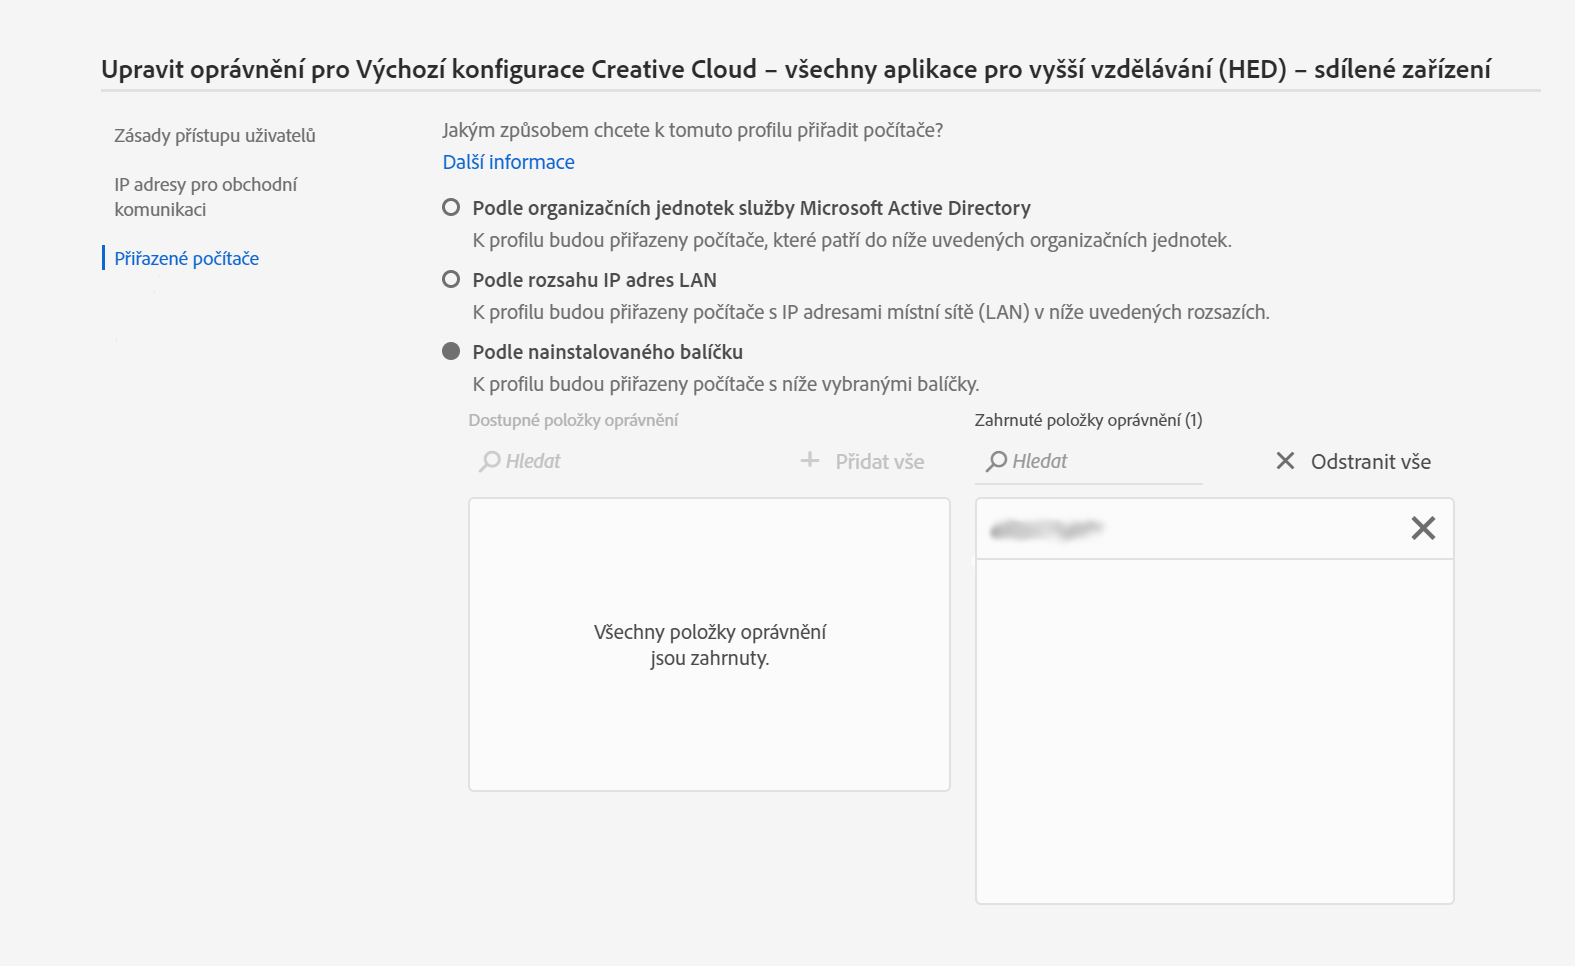Click the Podle rozsahu IP adres LAN label
The width and height of the screenshot is (1575, 966).
click(594, 280)
